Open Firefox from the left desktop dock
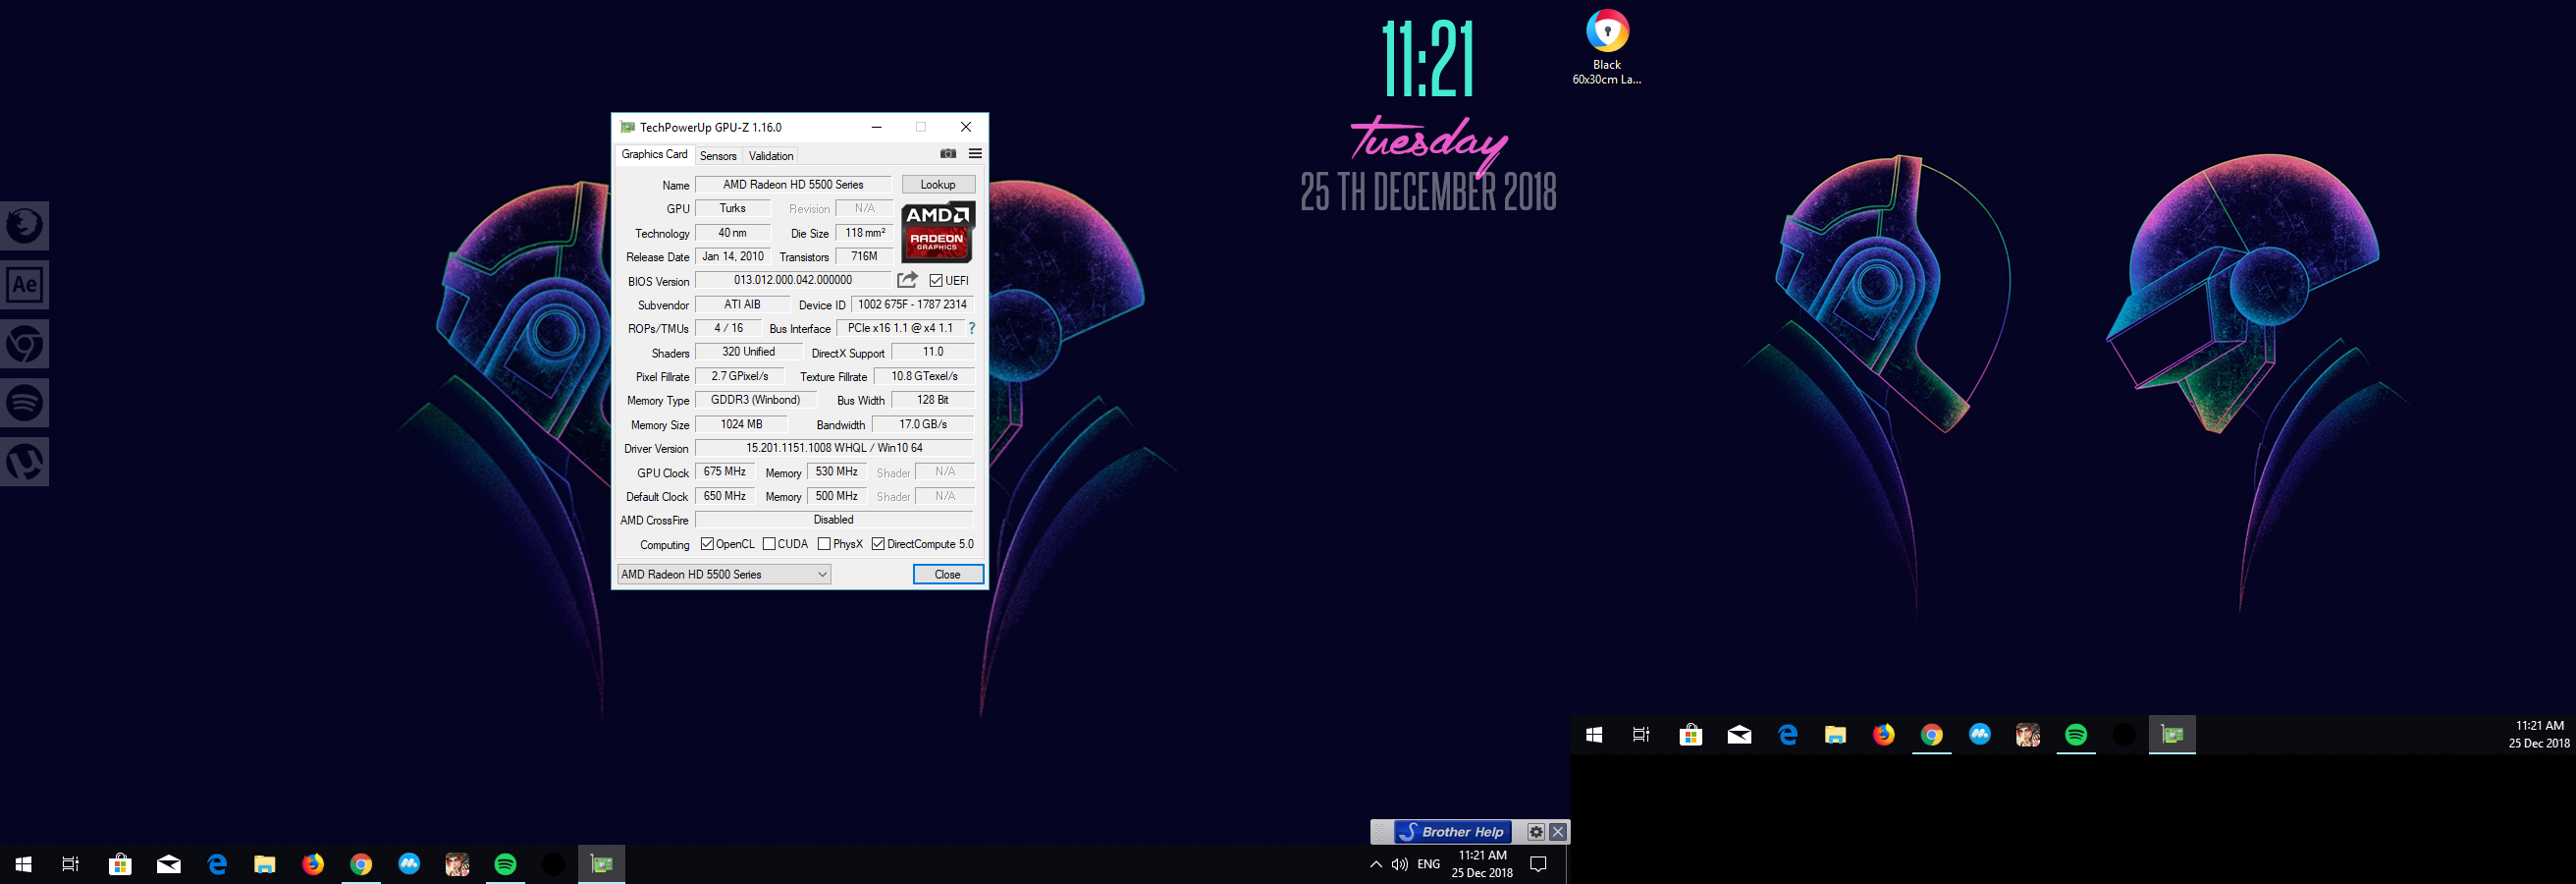The image size is (2576, 884). (x=25, y=226)
